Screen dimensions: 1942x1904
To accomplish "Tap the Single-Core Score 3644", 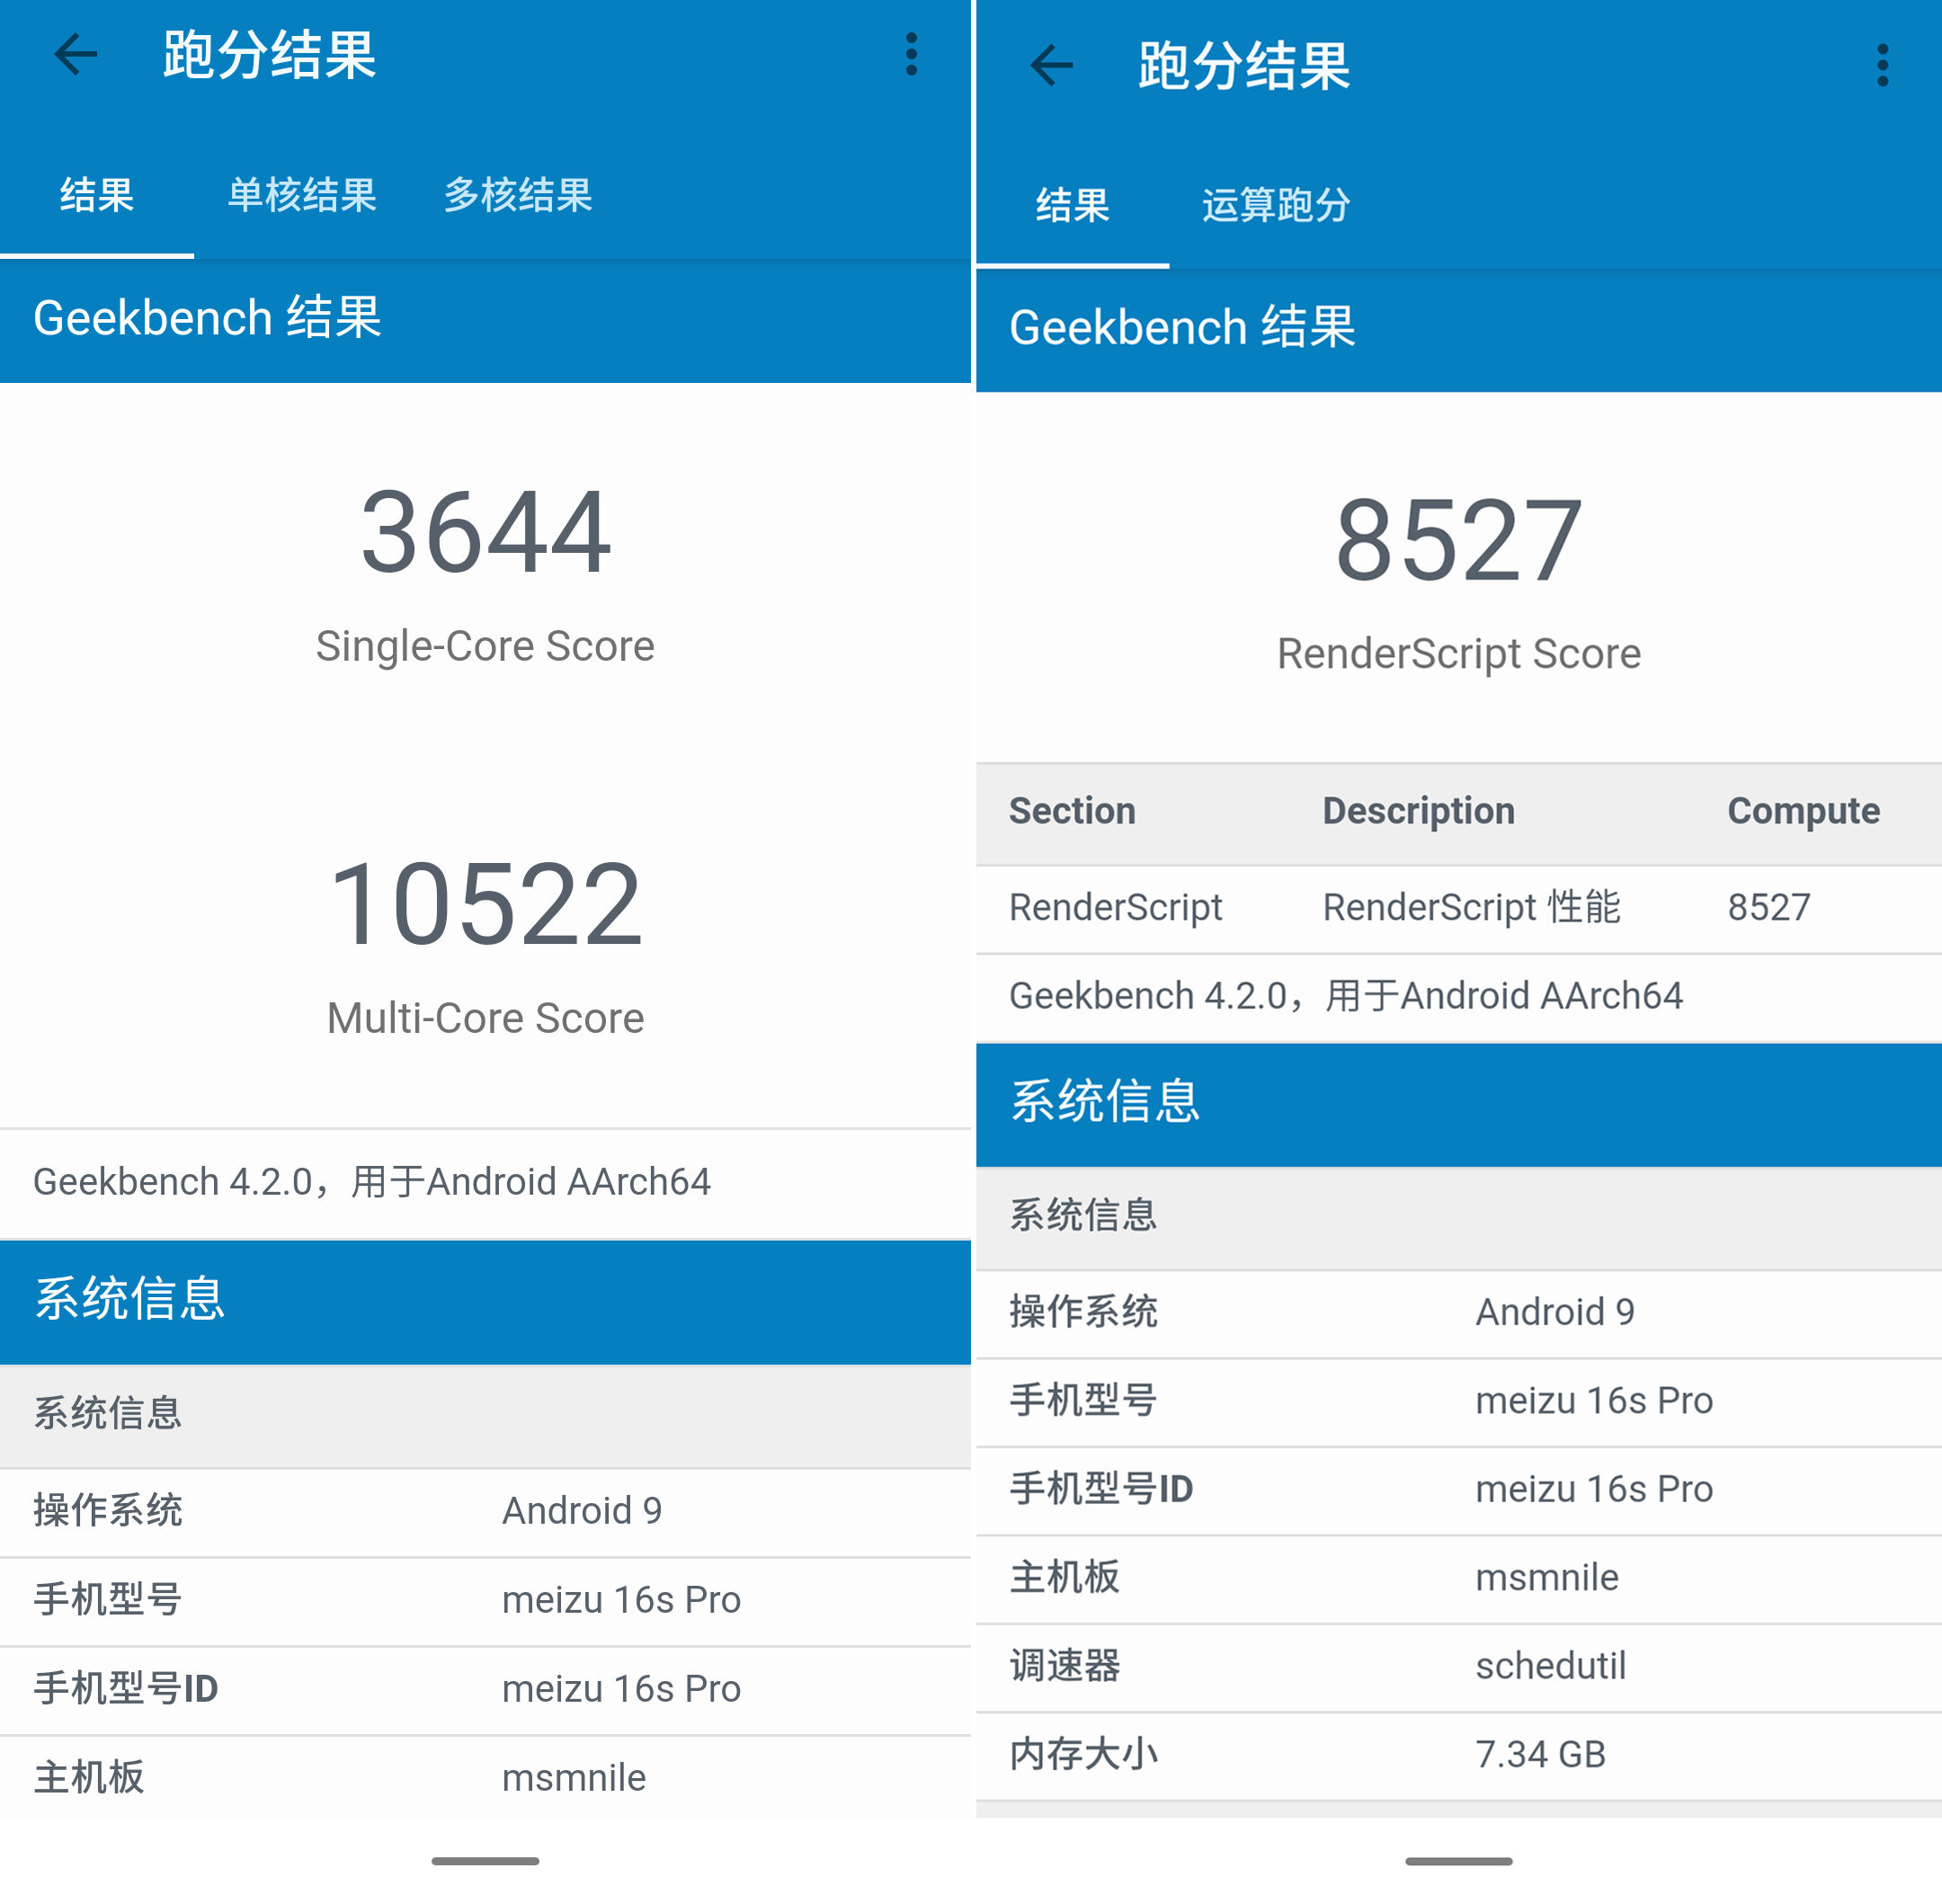I will click(x=484, y=540).
